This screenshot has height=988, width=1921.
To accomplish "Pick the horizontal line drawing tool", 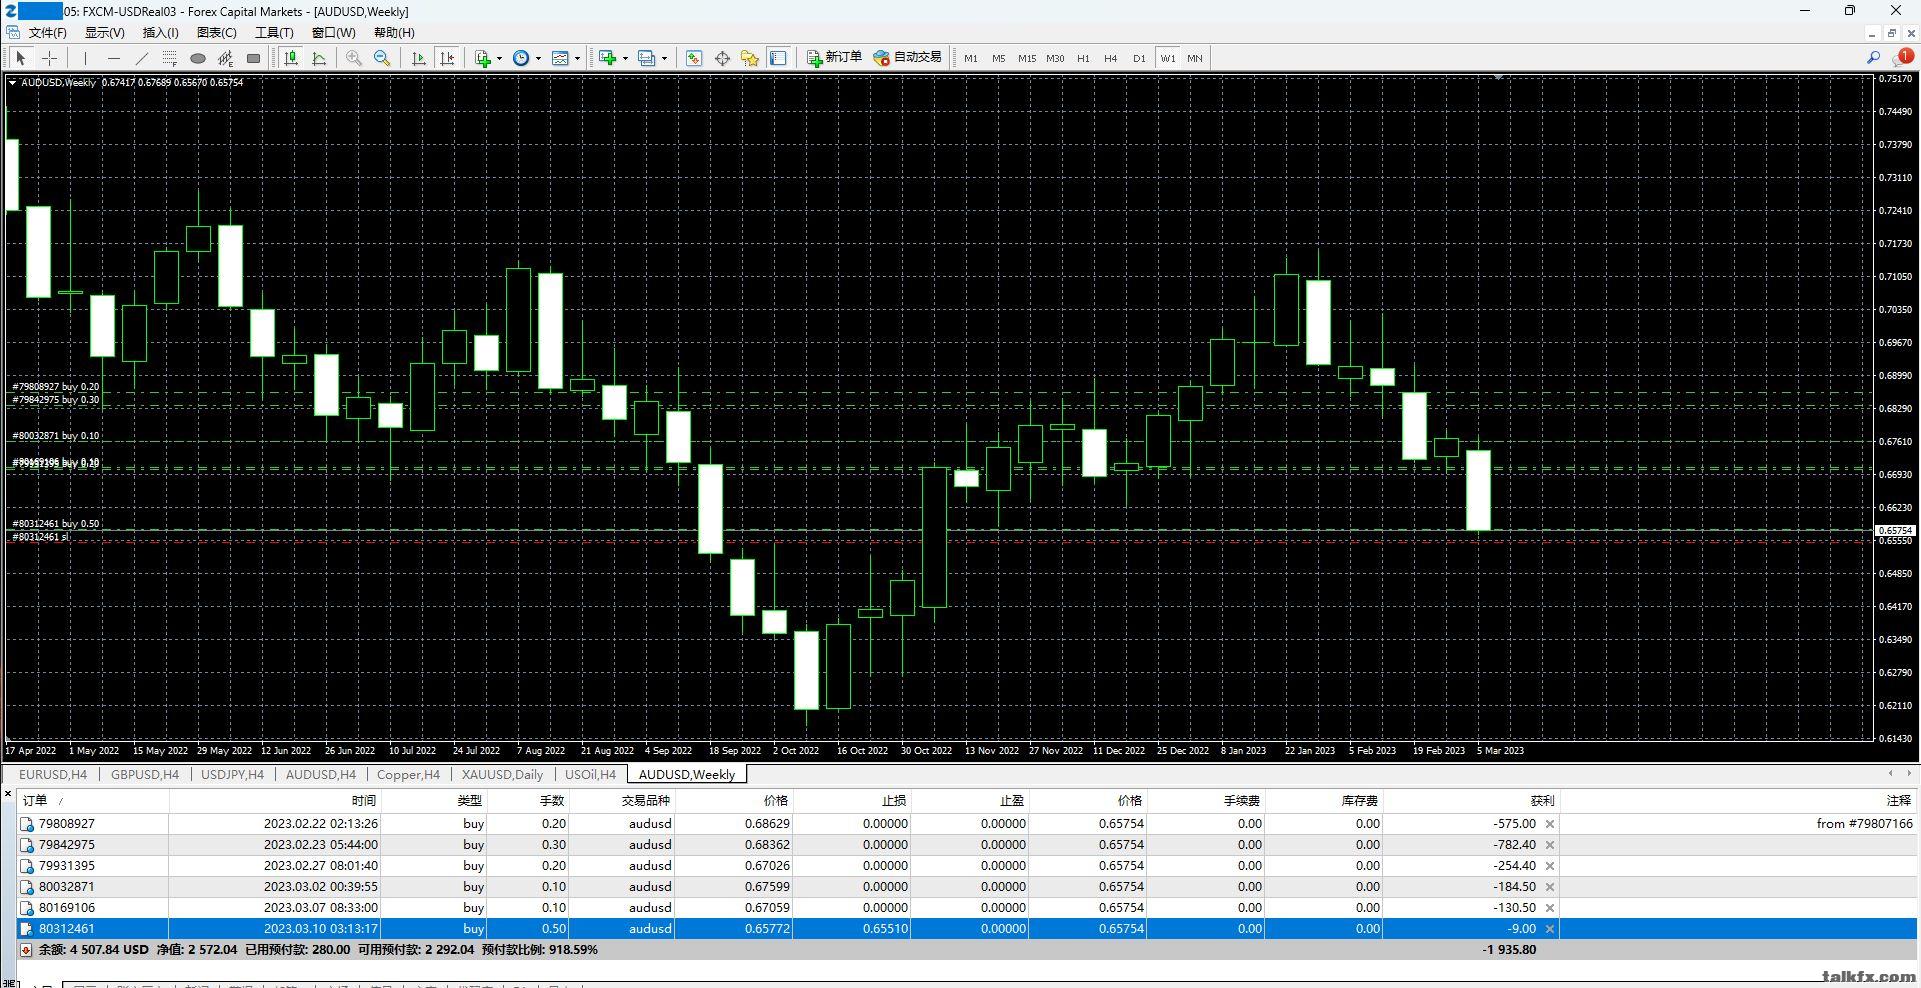I will 114,58.
